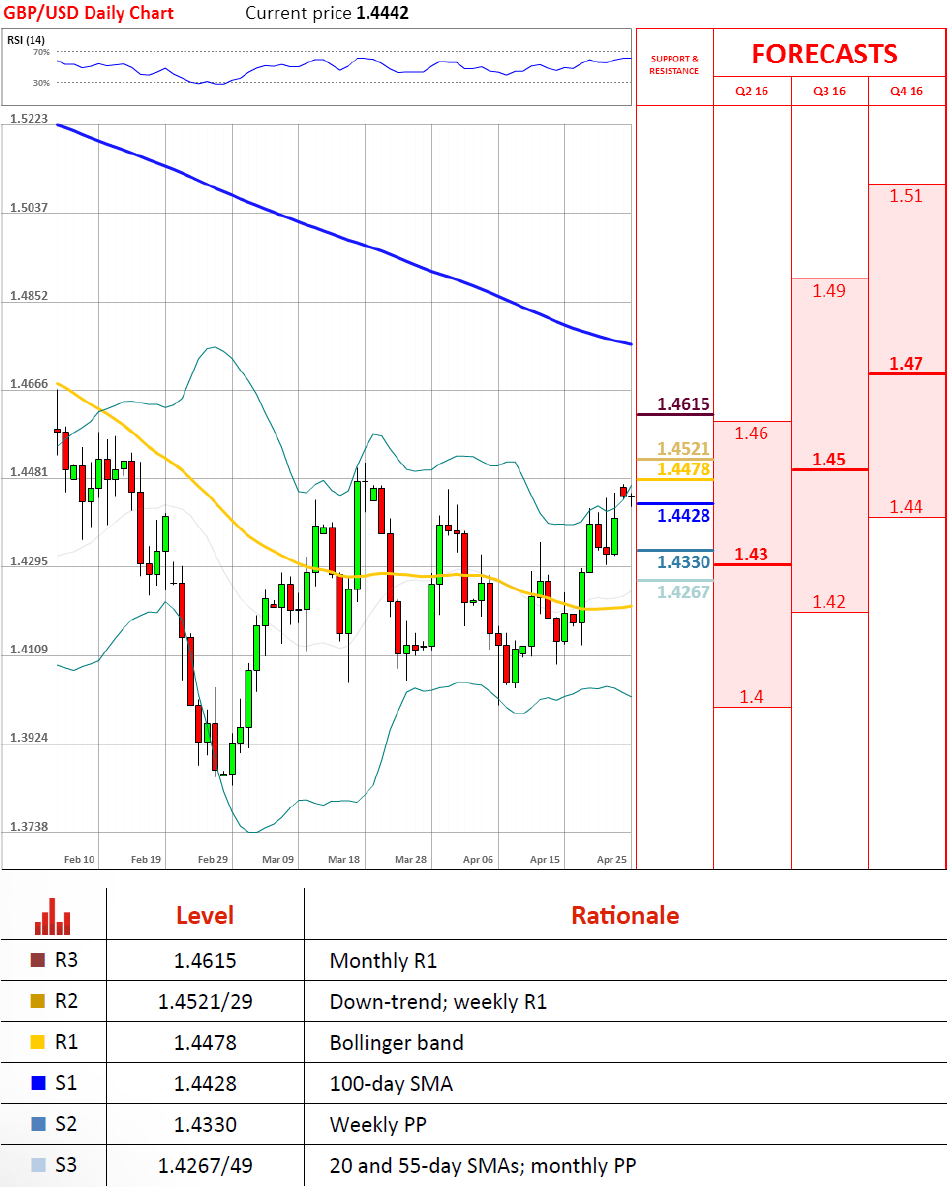
Task: Click the 100-day SMA rationale
Action: coord(391,1083)
